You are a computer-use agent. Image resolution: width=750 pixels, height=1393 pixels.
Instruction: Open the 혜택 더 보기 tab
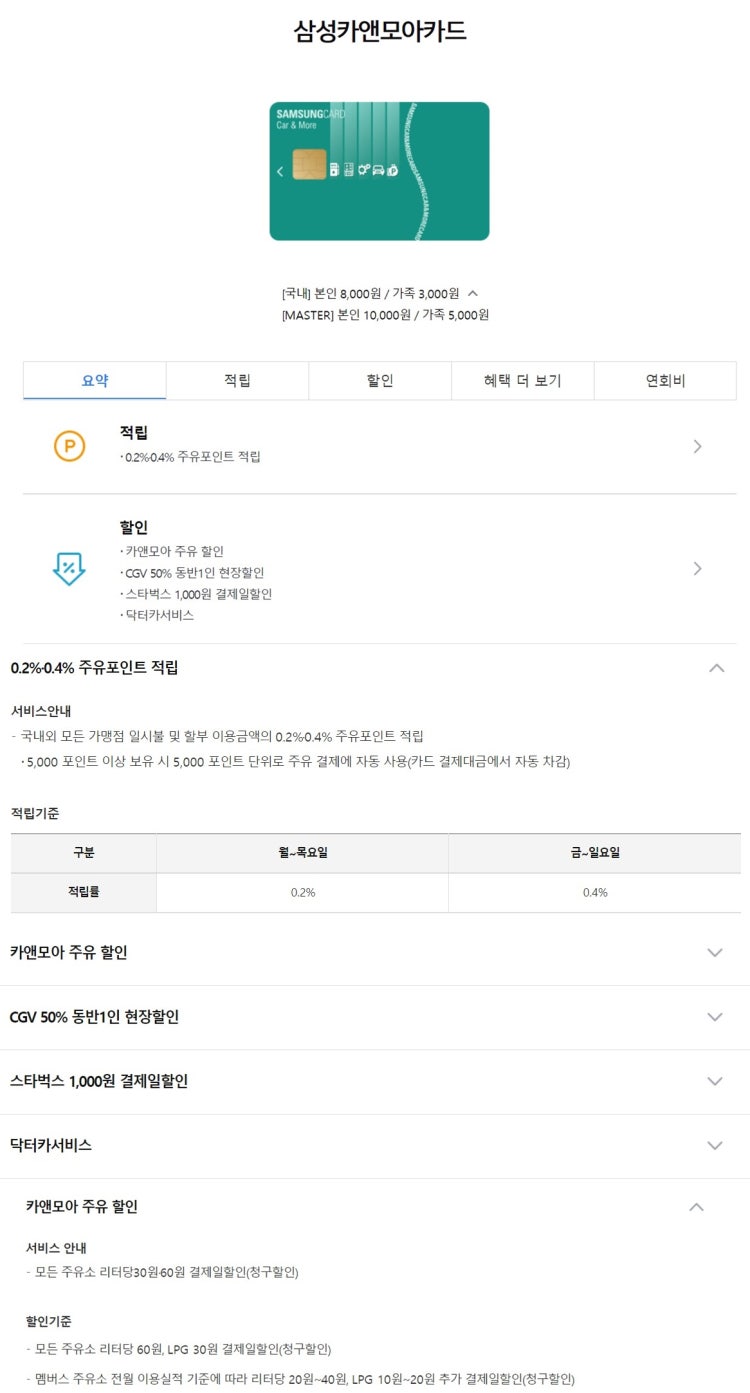point(523,380)
